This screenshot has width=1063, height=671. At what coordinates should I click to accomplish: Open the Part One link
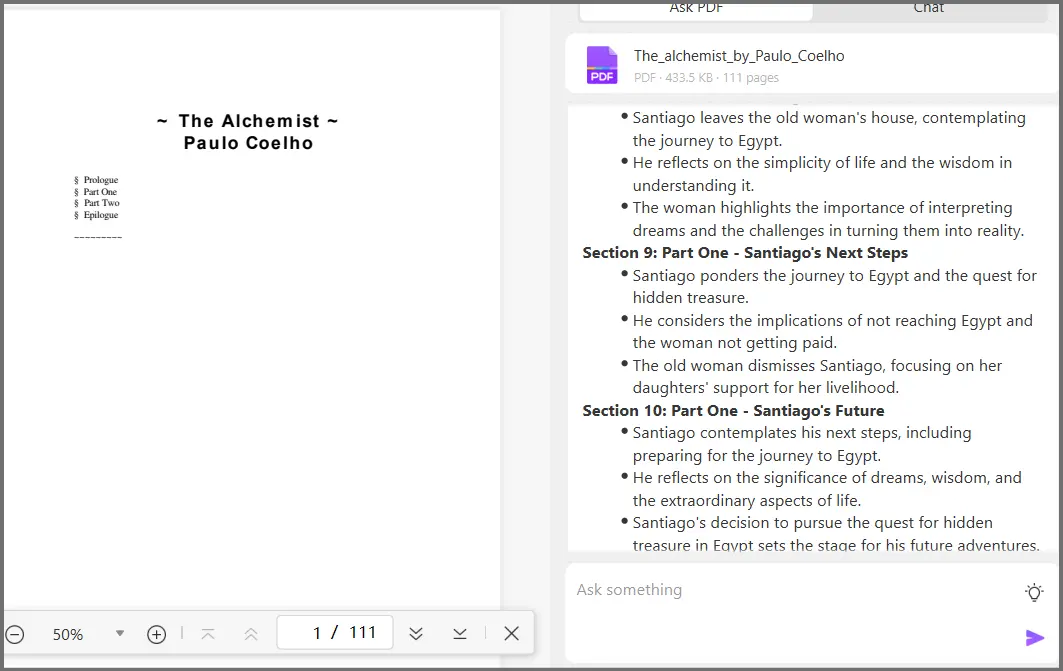pos(98,191)
